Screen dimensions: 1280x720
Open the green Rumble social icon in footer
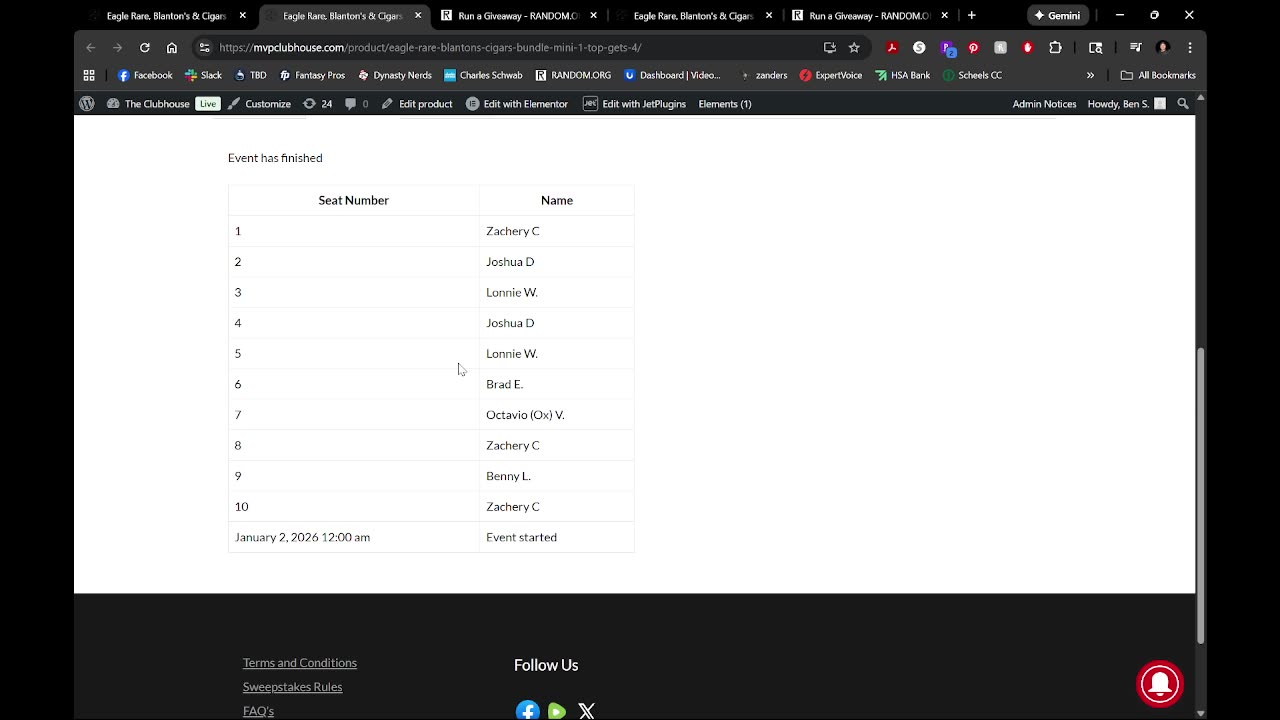point(557,711)
